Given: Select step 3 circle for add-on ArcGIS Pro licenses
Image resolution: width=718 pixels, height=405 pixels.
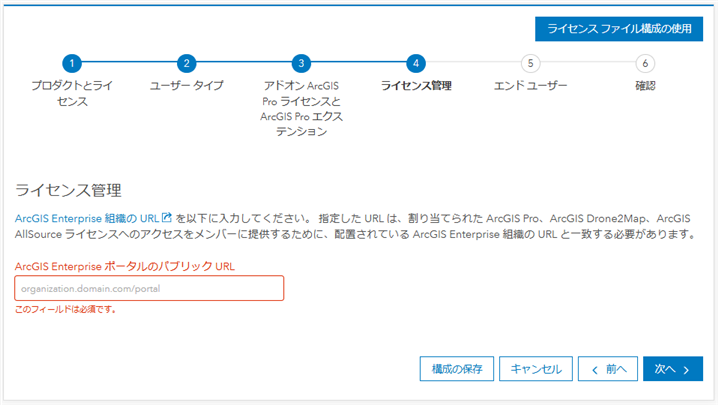Looking at the screenshot, I should point(301,63).
